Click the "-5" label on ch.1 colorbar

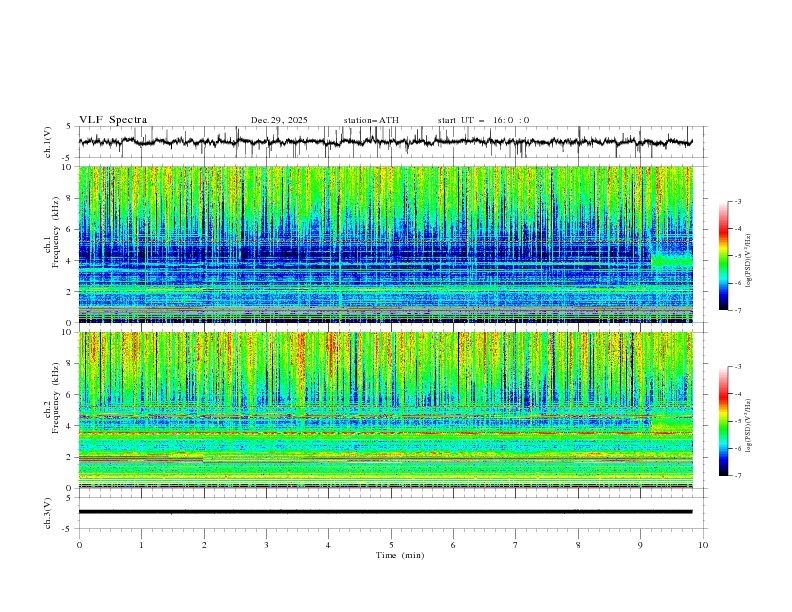click(737, 256)
